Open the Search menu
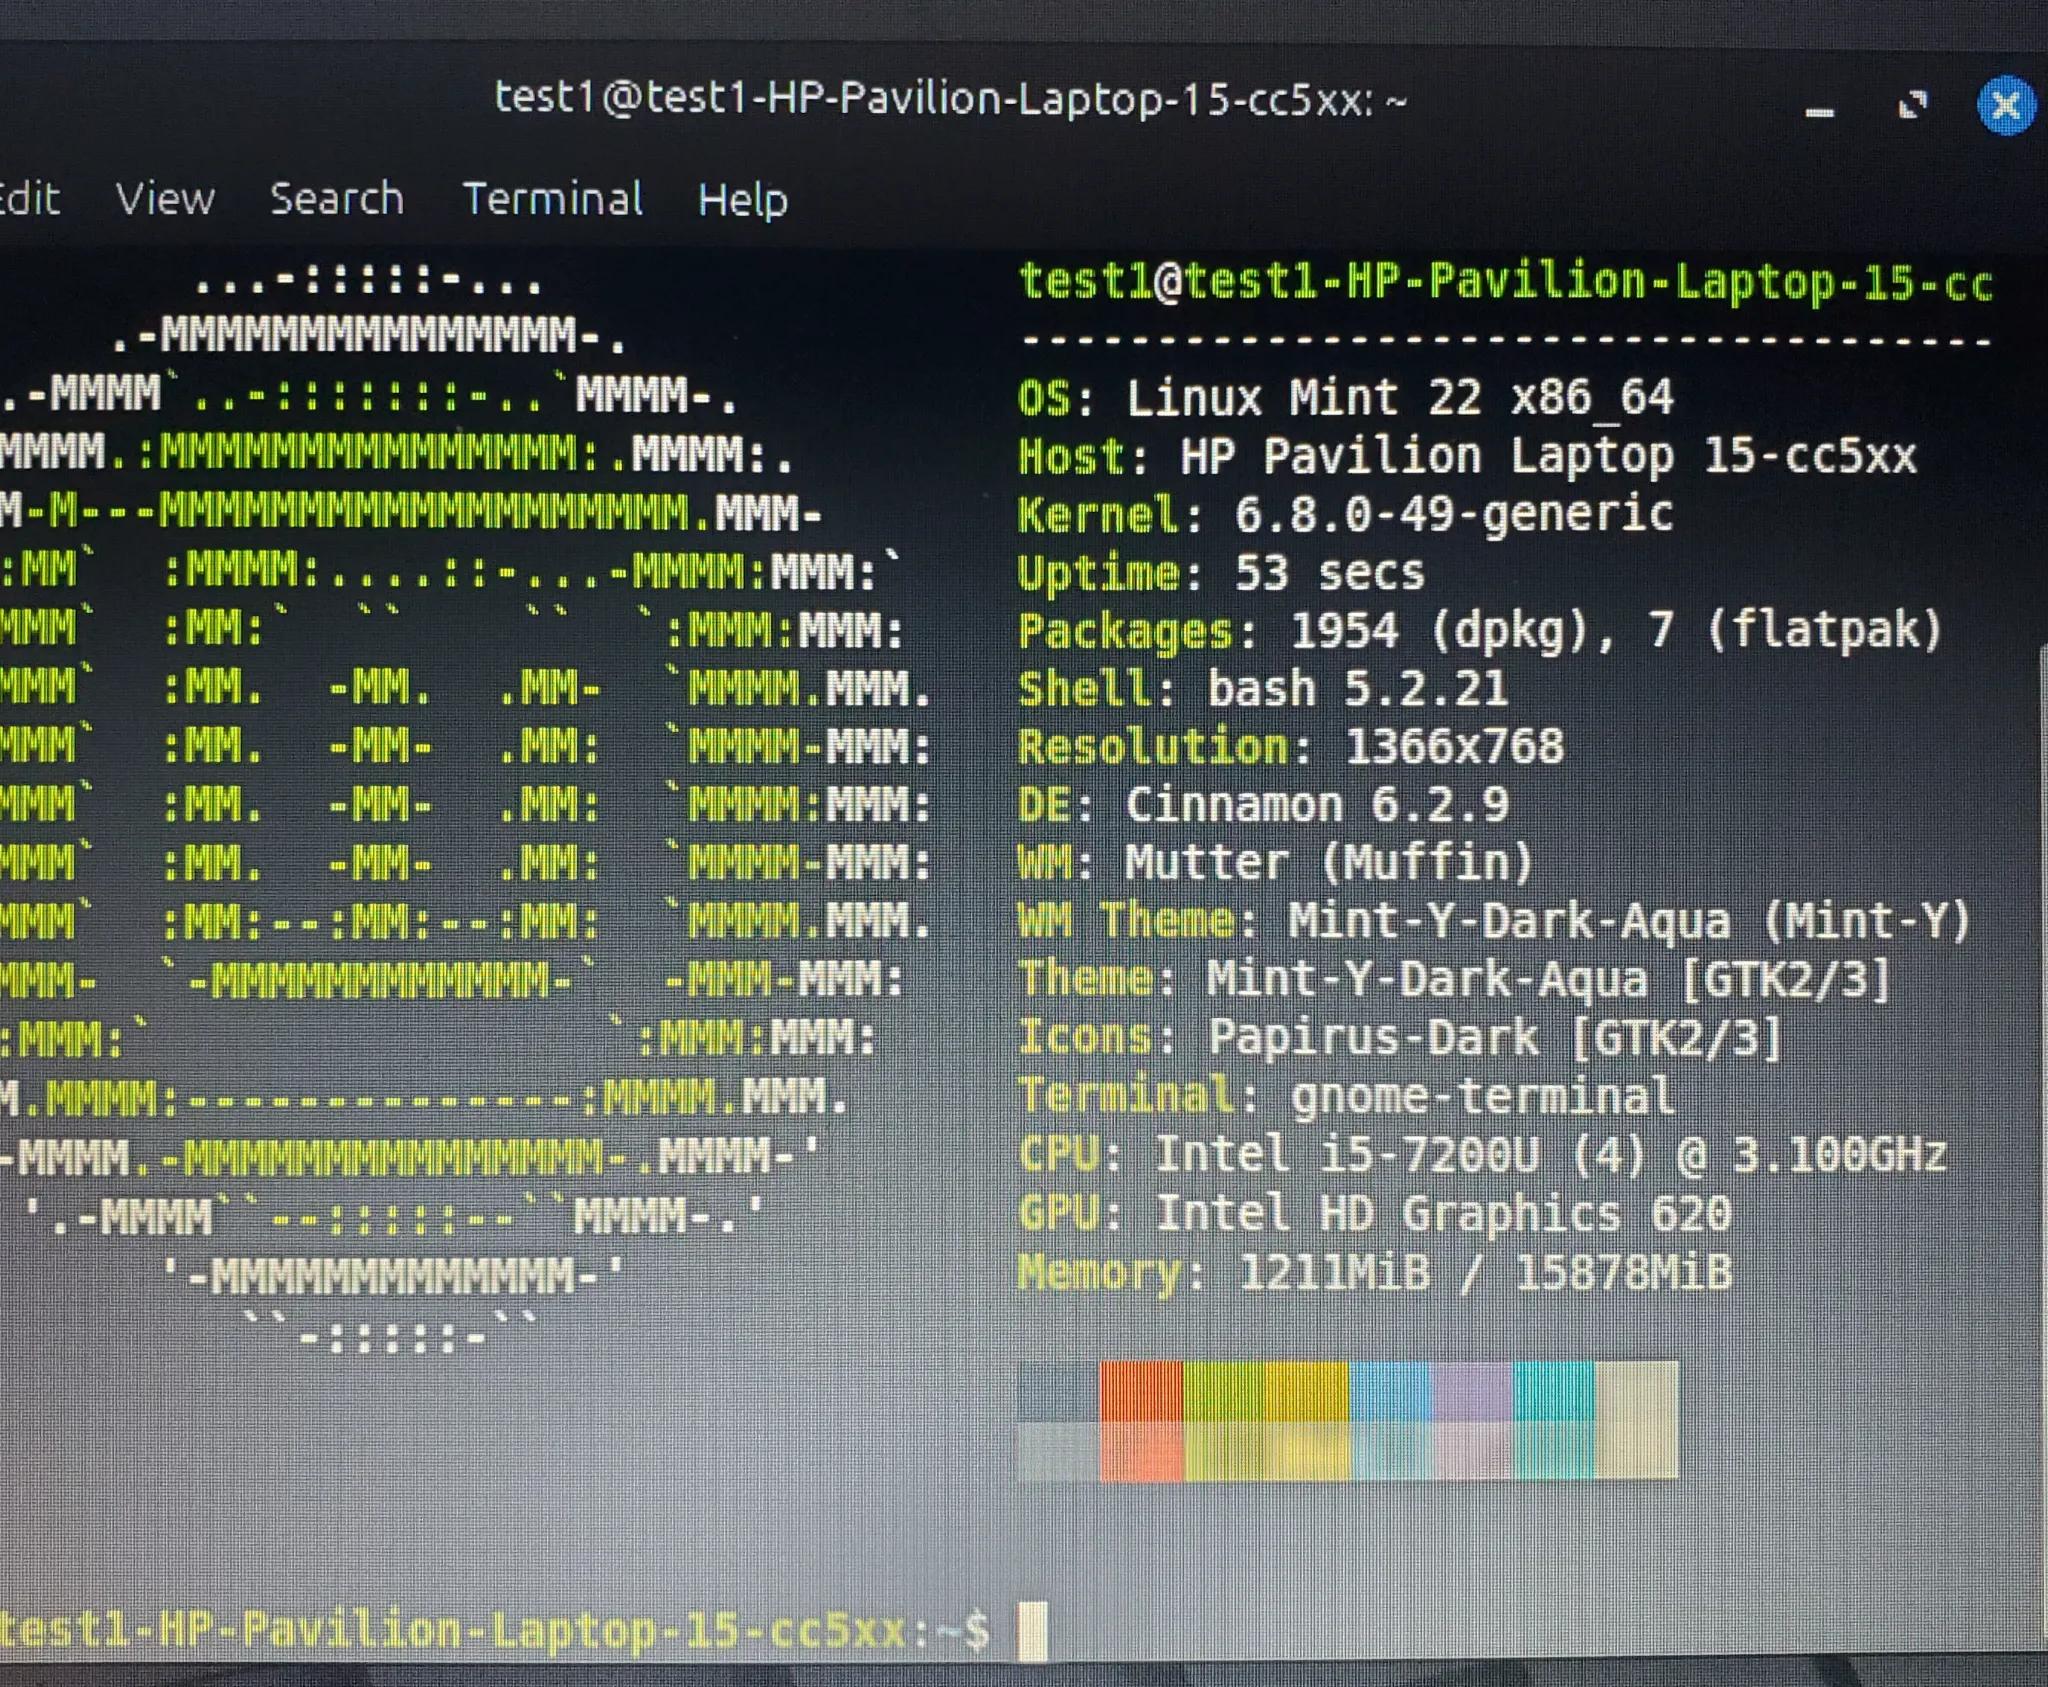The image size is (2048, 1687). (337, 199)
